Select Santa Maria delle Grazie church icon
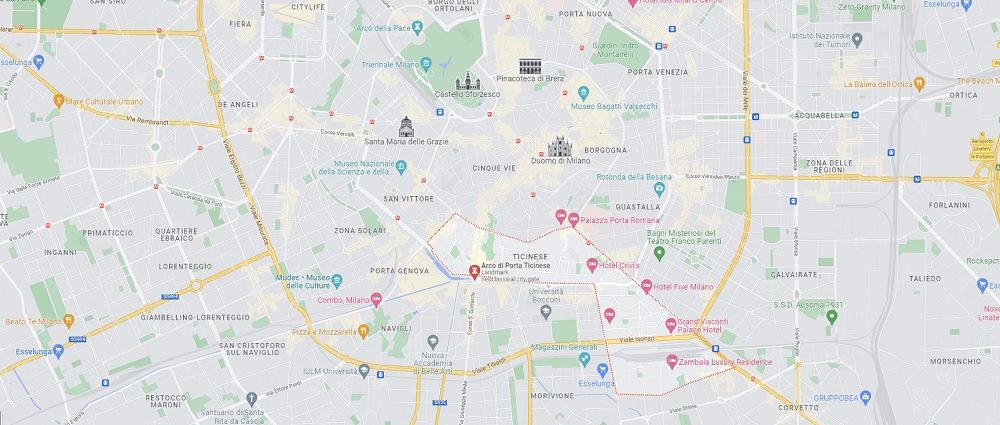 [x=406, y=127]
